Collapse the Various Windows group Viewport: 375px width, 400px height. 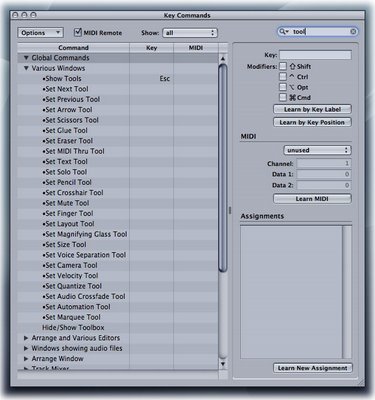click(26, 68)
